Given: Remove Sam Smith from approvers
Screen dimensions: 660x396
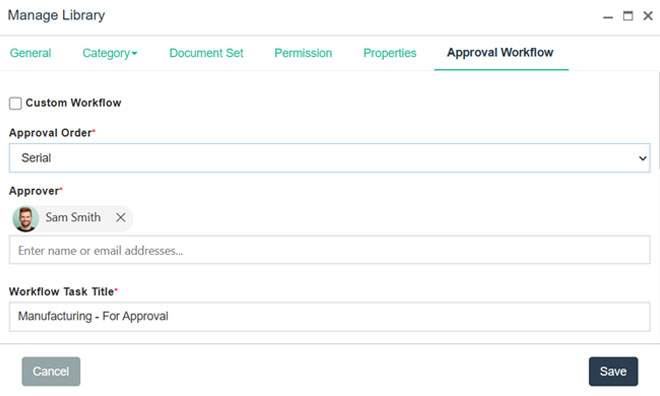Looking at the screenshot, I should (121, 218).
